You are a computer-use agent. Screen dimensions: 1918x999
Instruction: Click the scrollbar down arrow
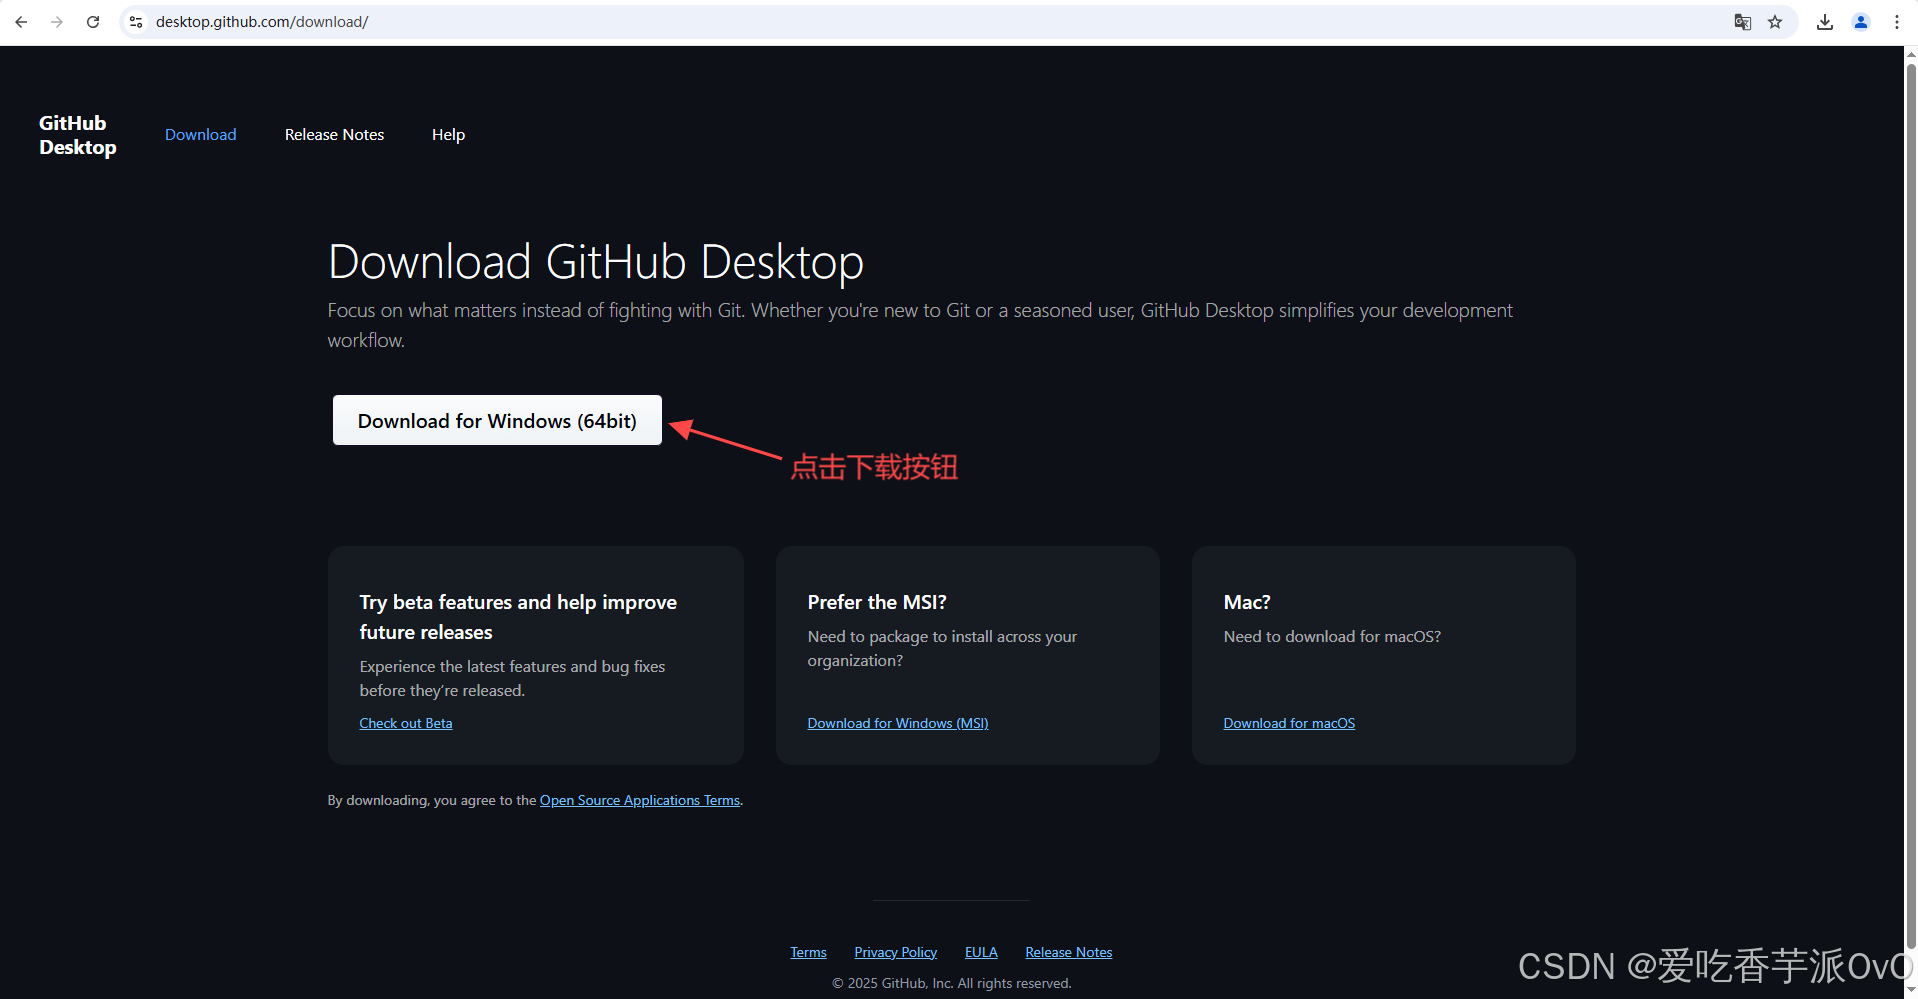pyautogui.click(x=1911, y=989)
